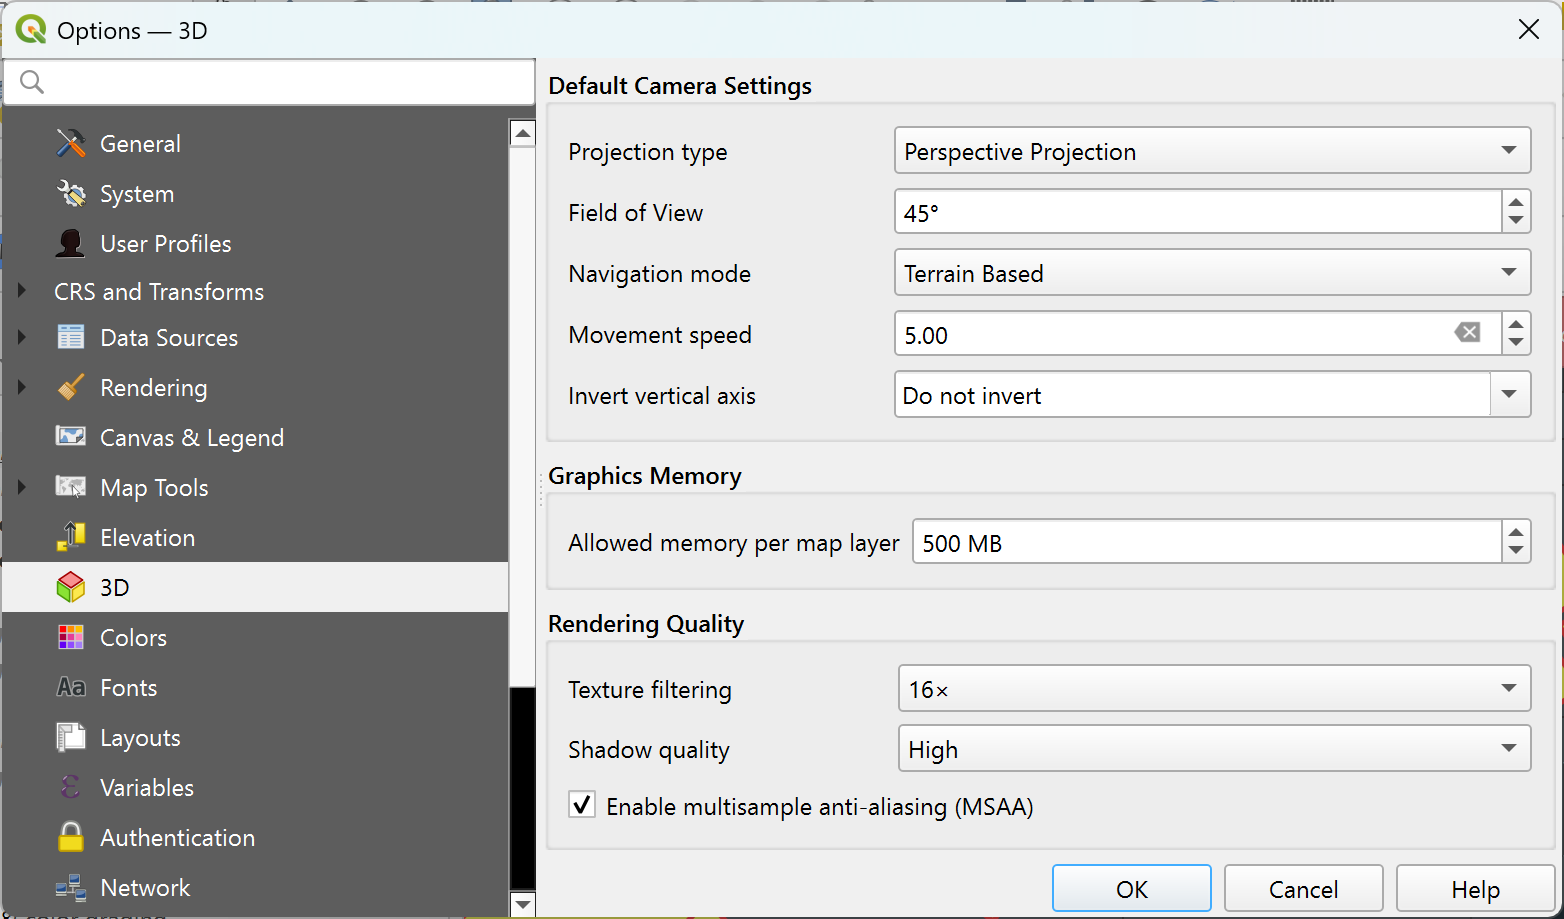This screenshot has width=1564, height=919.
Task: Click sidebar scrollbar down arrow
Action: (x=522, y=904)
